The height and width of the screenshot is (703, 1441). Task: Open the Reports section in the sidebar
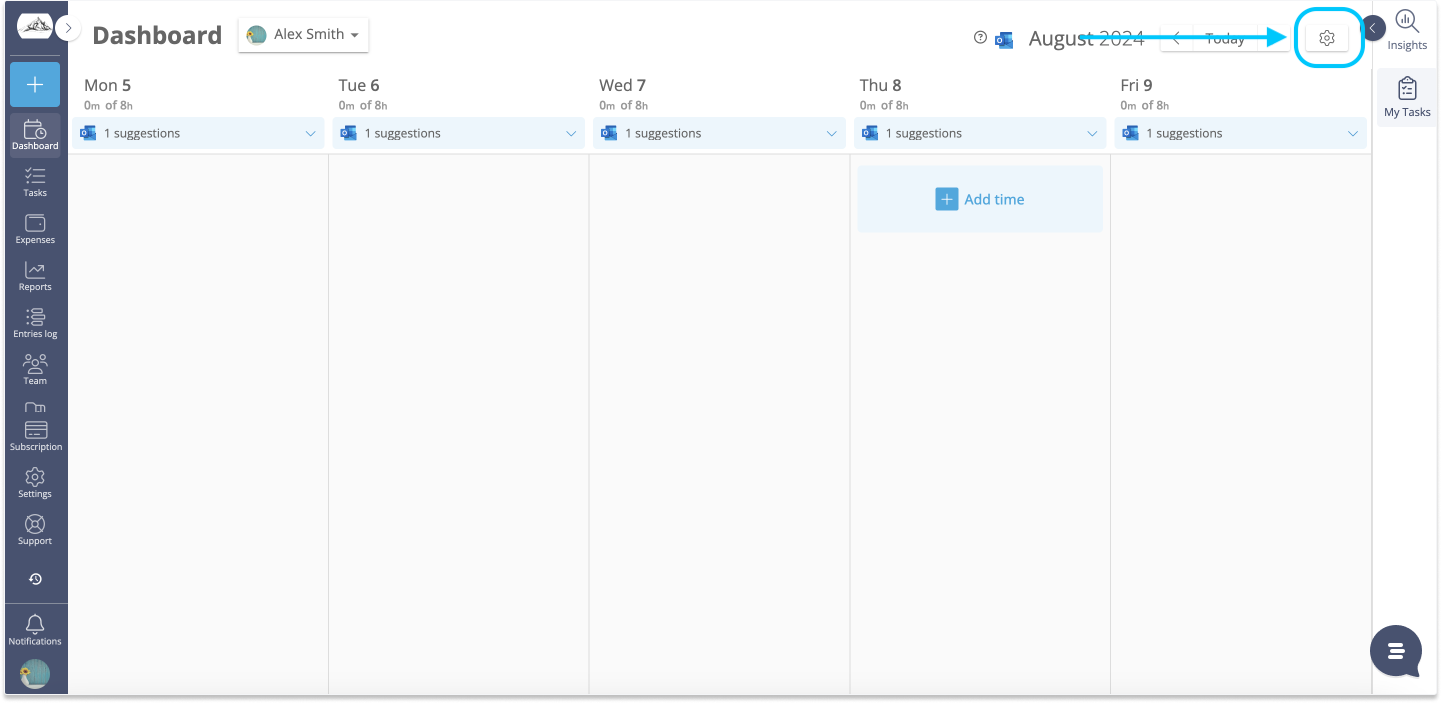tap(35, 274)
